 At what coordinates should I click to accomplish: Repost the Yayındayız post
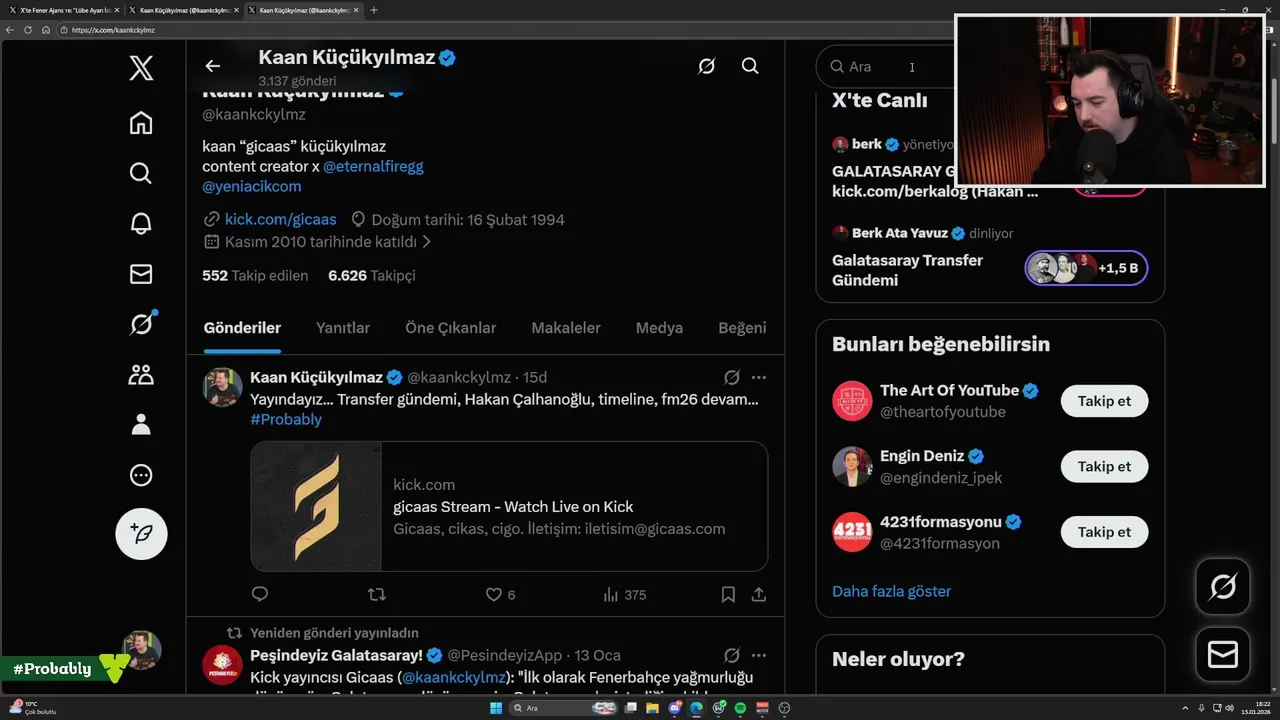[x=377, y=594]
